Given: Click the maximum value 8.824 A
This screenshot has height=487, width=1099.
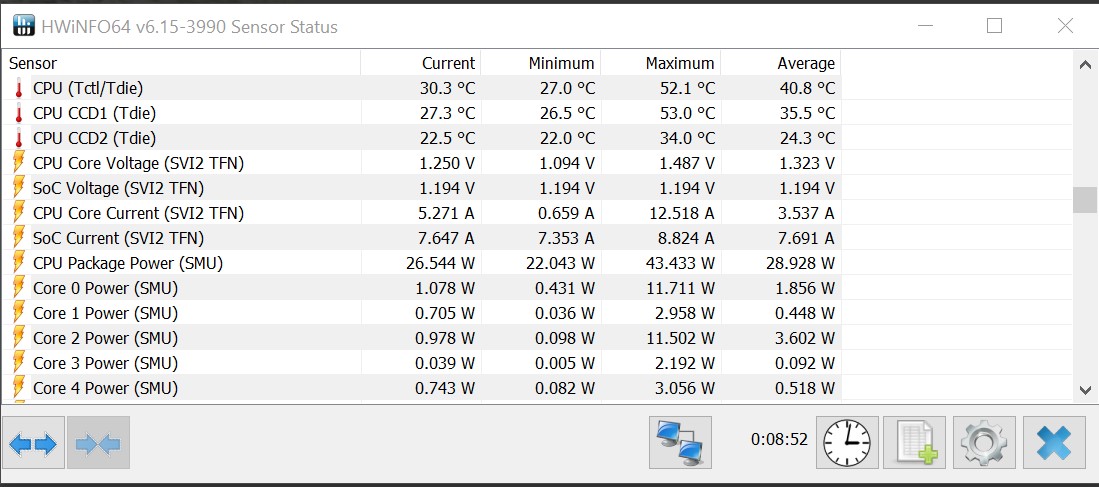Looking at the screenshot, I should coord(685,238).
